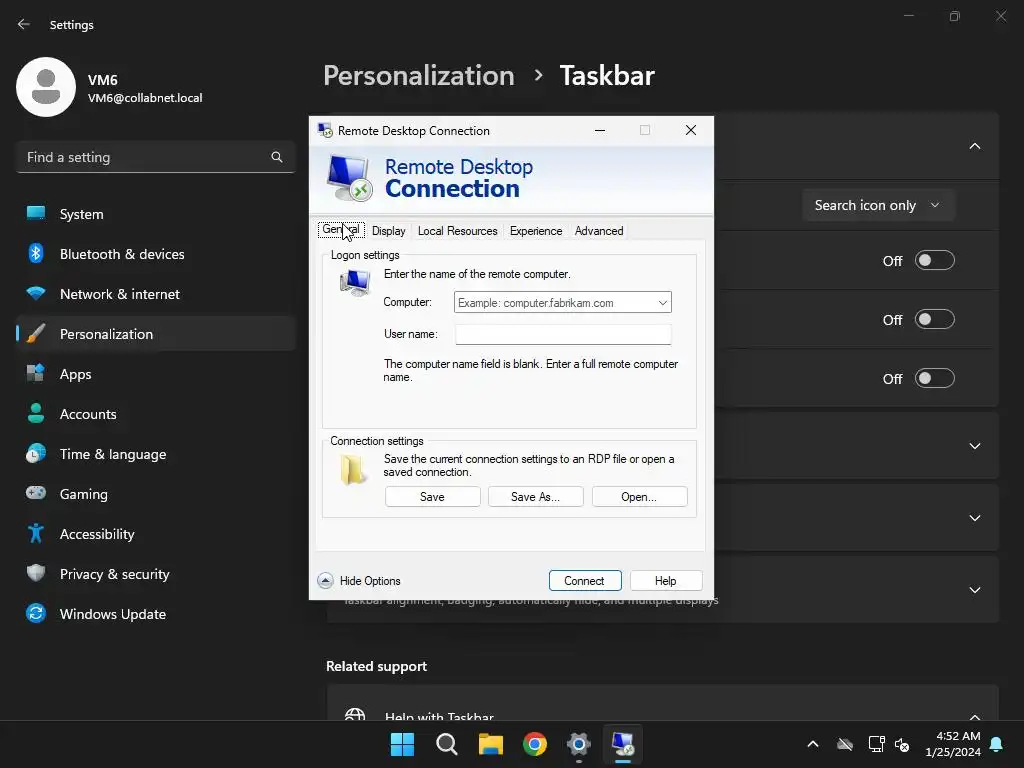Expand the Taskbar behaviors section chevron
1024x768 pixels.
pos(975,590)
